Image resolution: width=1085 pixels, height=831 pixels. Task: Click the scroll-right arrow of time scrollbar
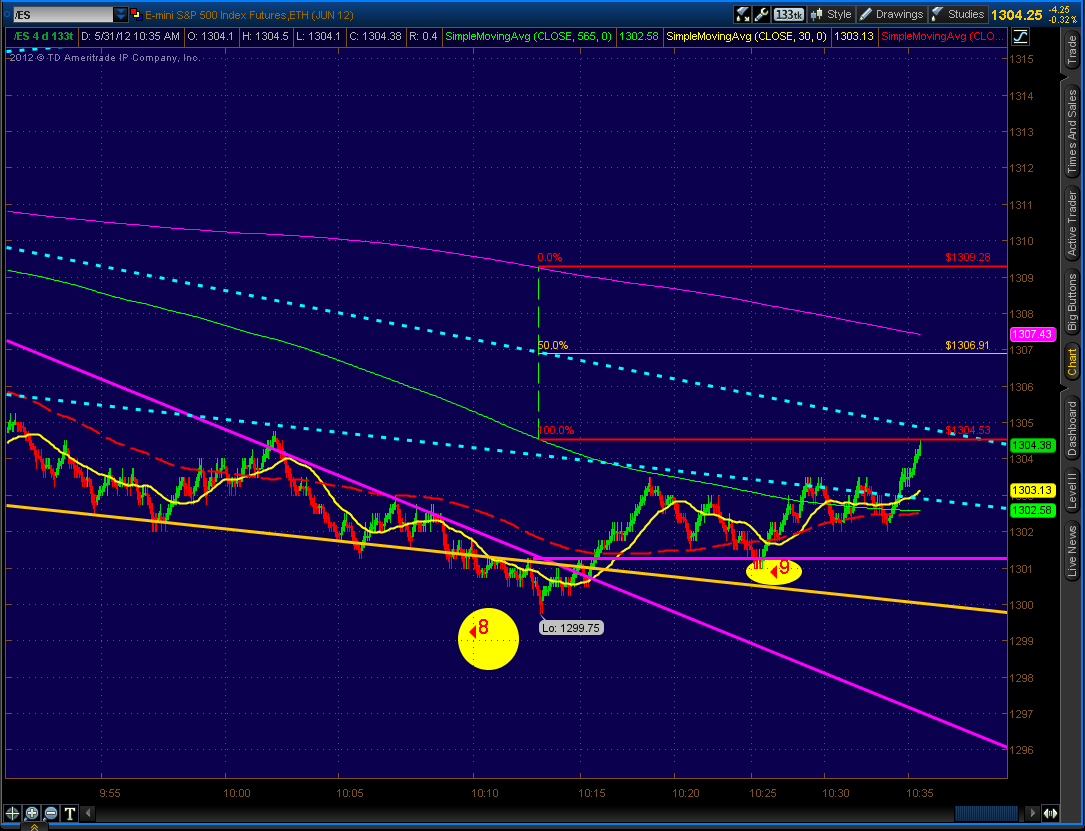tap(1032, 813)
